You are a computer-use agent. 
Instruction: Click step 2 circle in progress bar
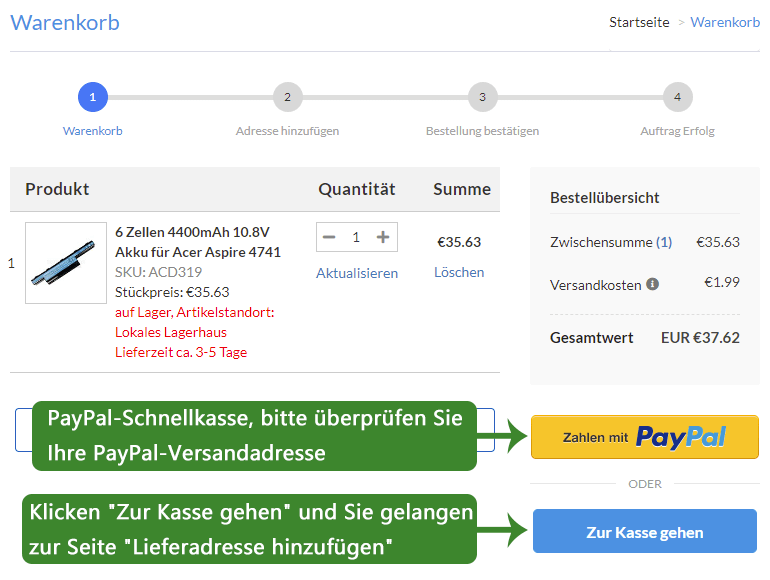click(x=288, y=97)
